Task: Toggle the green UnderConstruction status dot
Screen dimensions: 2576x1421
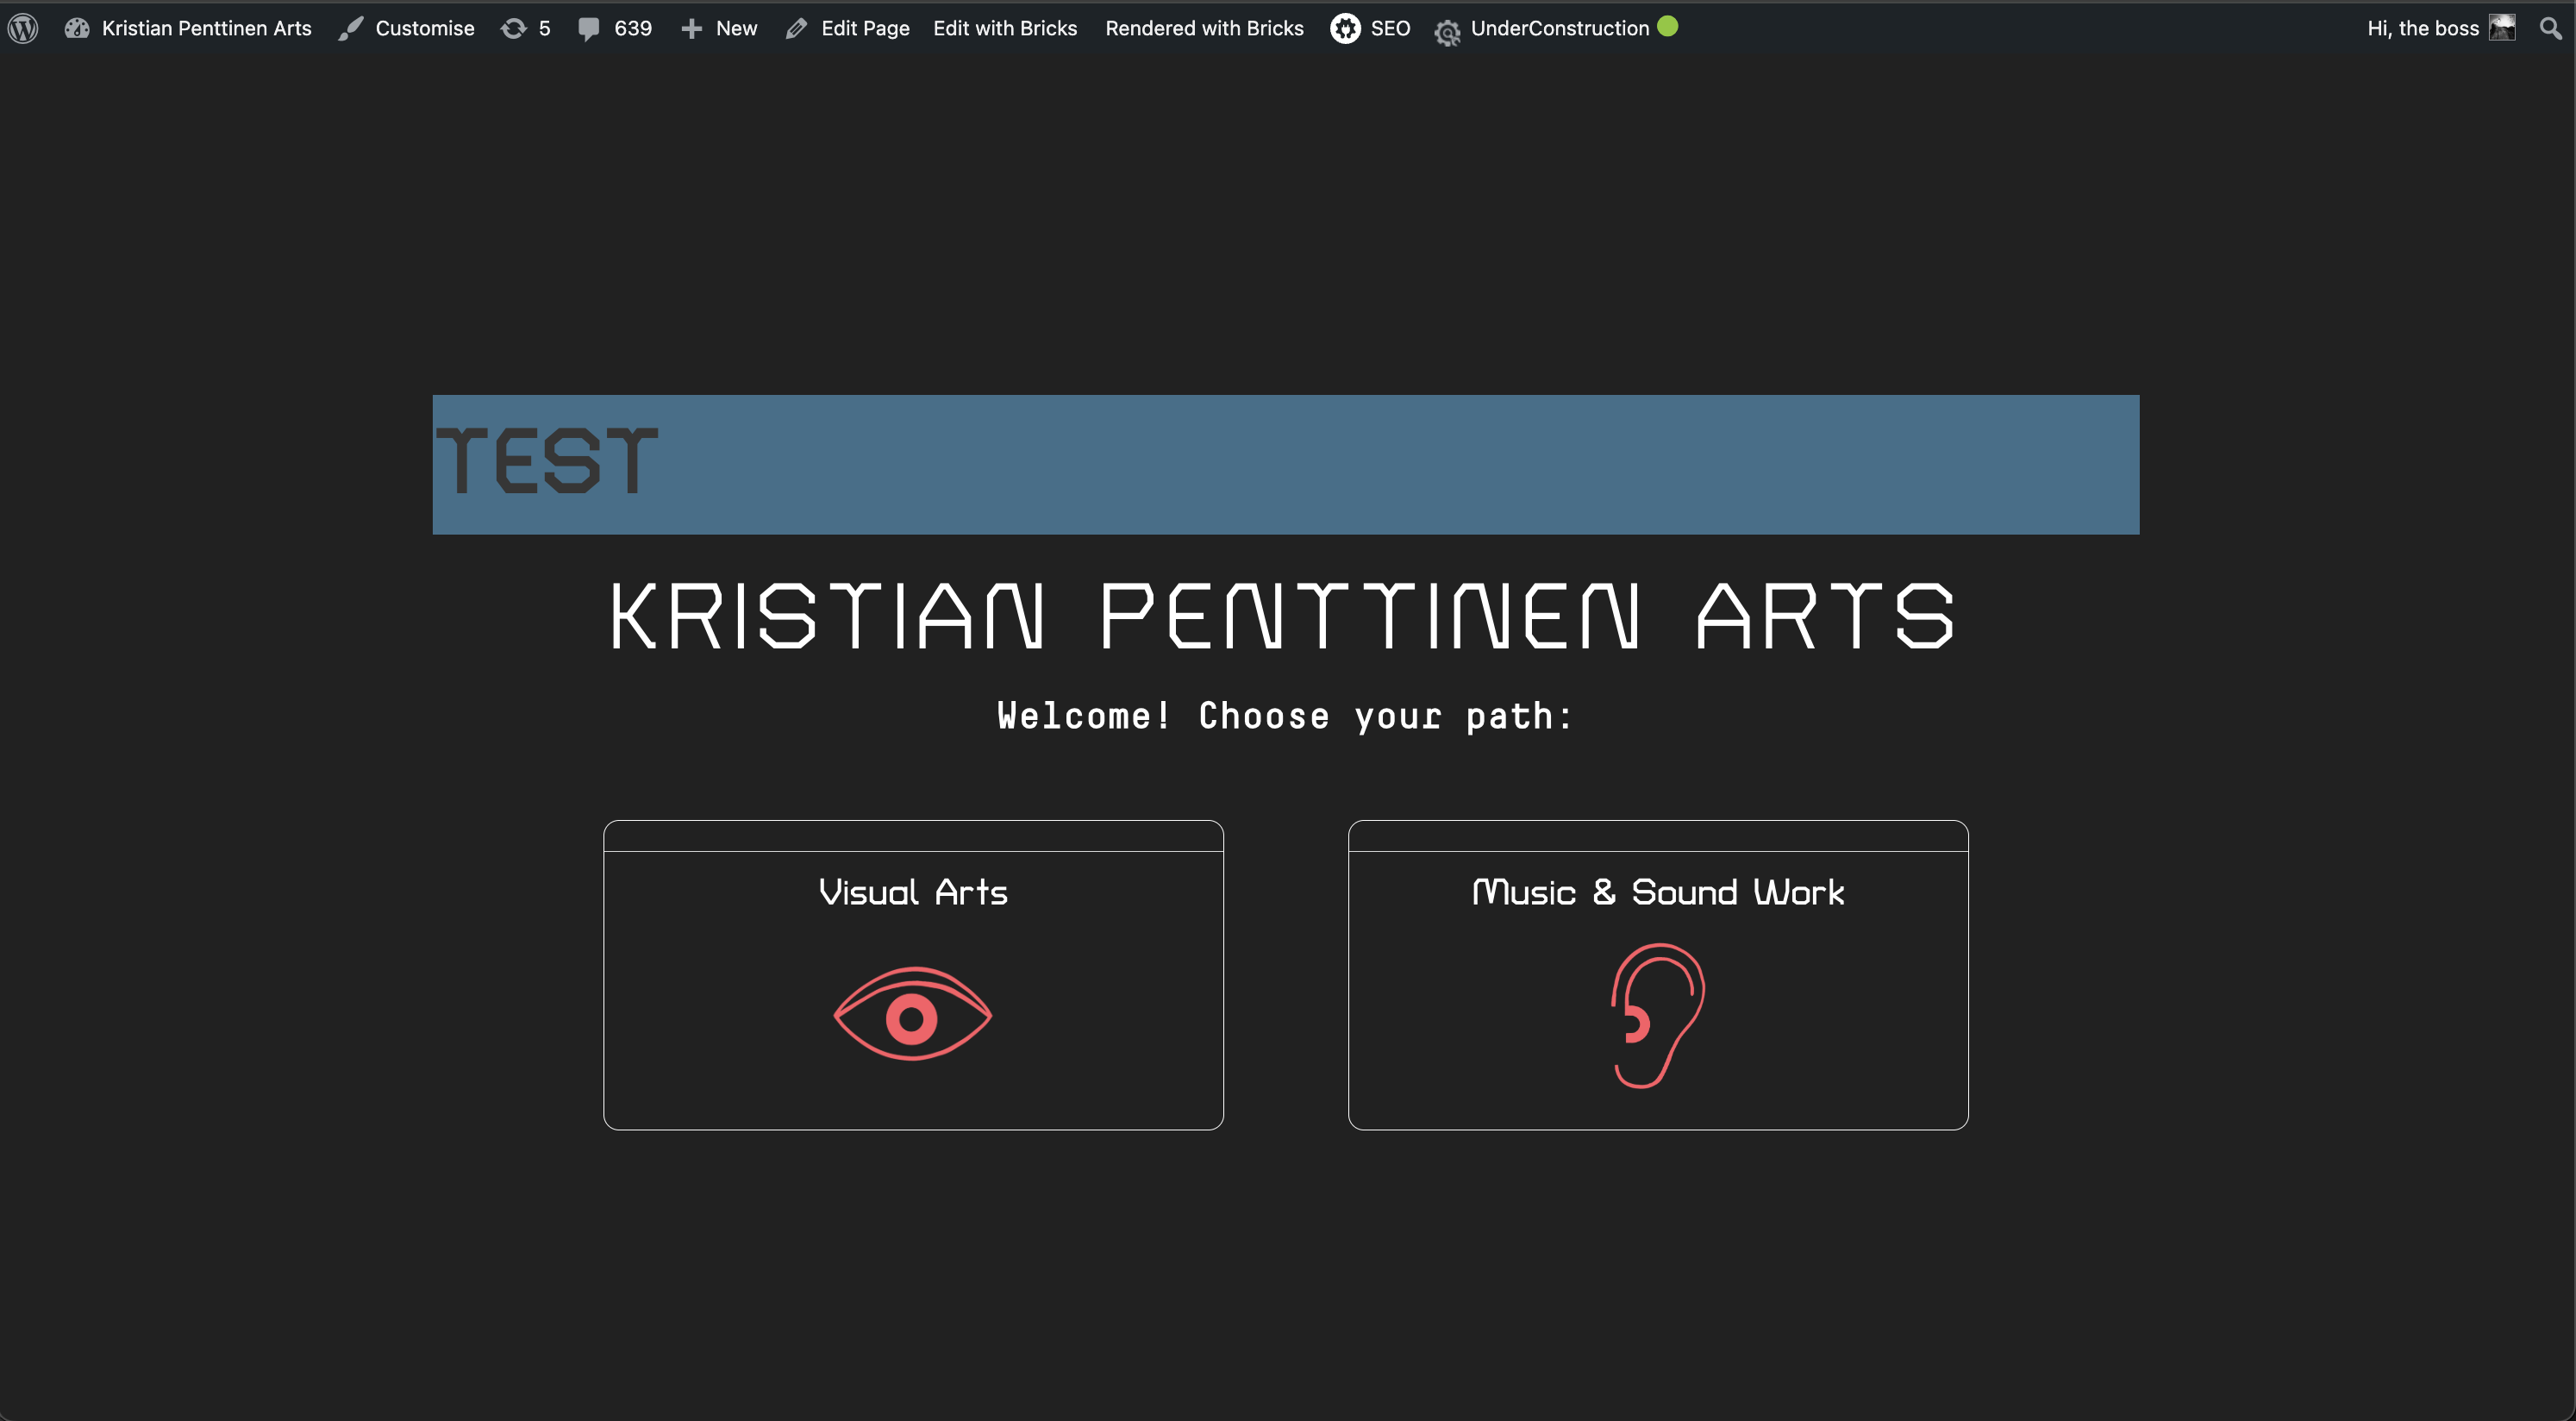Action: coord(1667,26)
